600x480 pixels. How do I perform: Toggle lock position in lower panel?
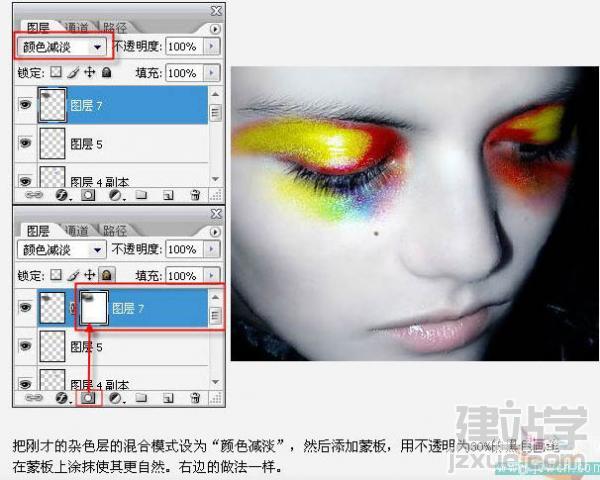tap(90, 275)
